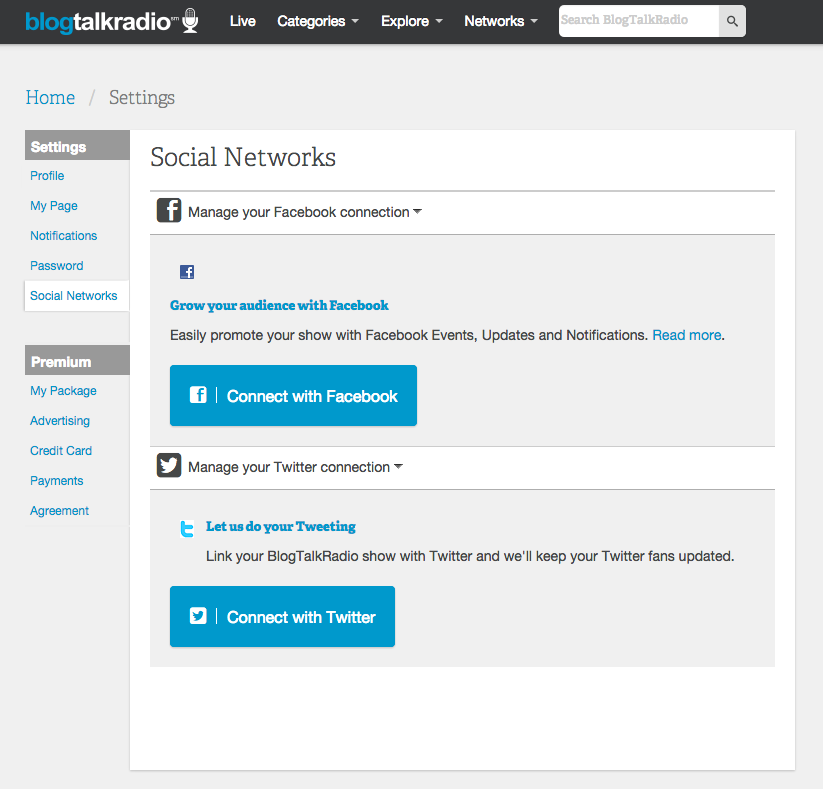Open the Networks dropdown menu
Screen dimensions: 823x789
click(x=501, y=21)
